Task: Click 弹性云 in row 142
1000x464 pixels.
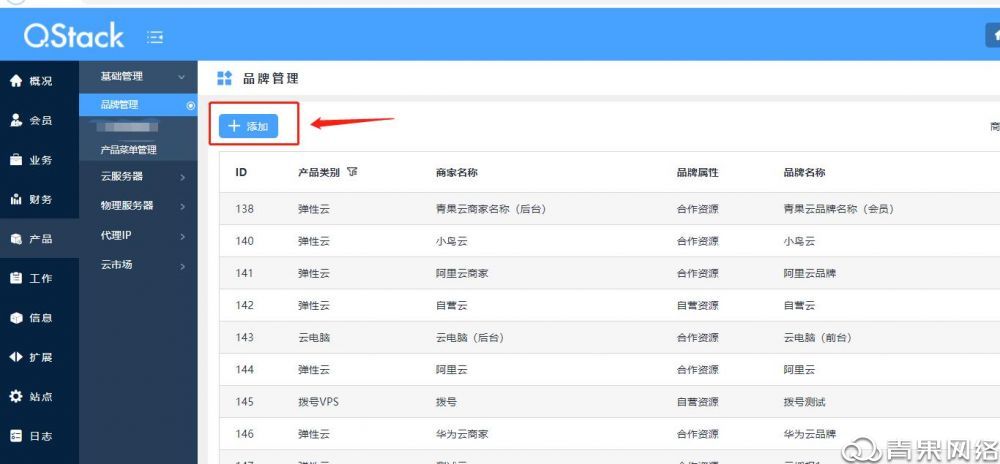Action: pyautogui.click(x=314, y=305)
